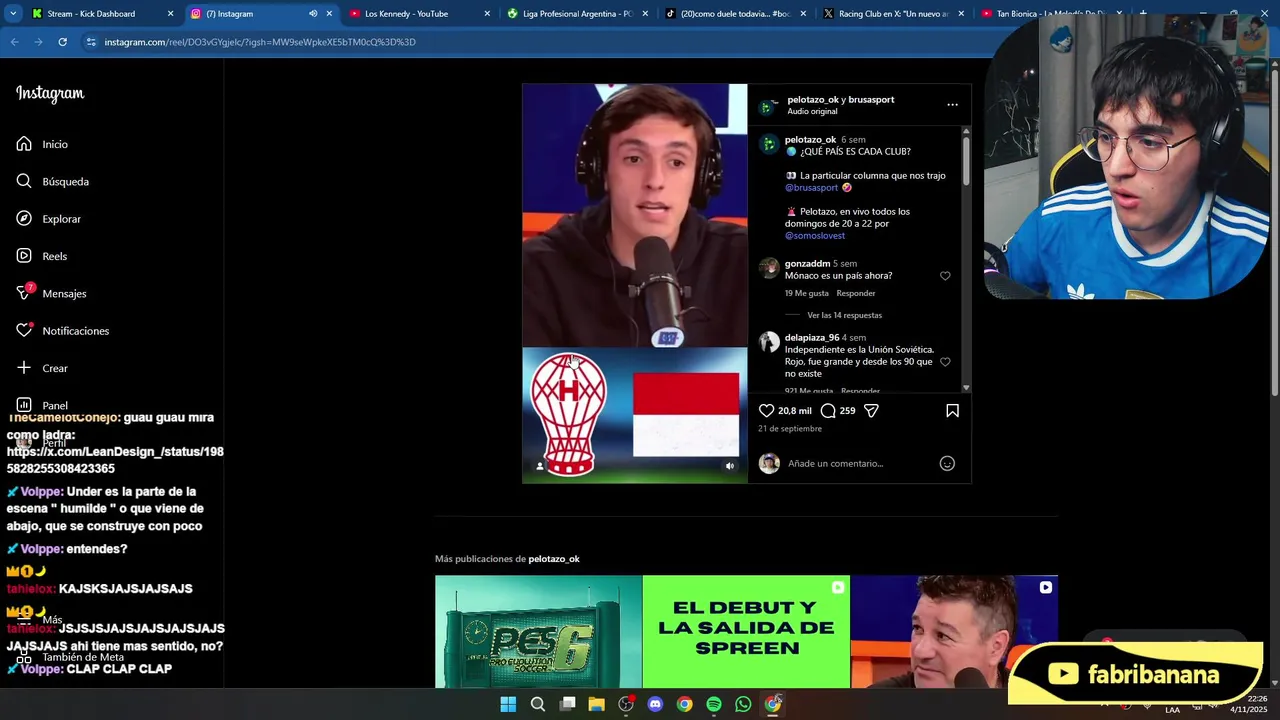The image size is (1280, 720).
Task: Open File Explorer from taskbar
Action: point(596,704)
